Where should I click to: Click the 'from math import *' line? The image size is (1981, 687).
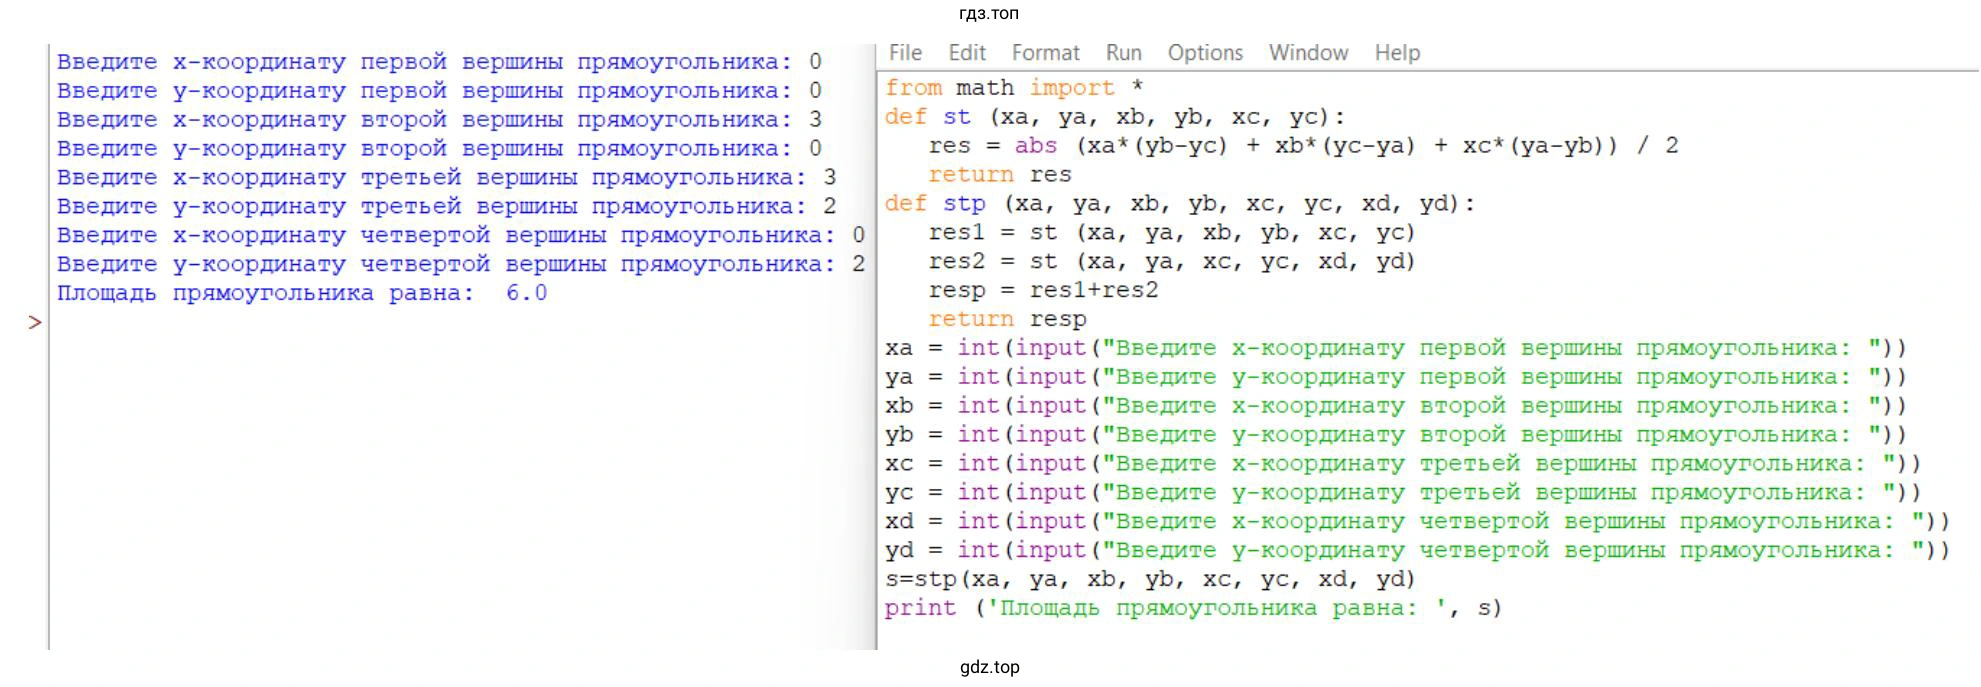(1014, 88)
